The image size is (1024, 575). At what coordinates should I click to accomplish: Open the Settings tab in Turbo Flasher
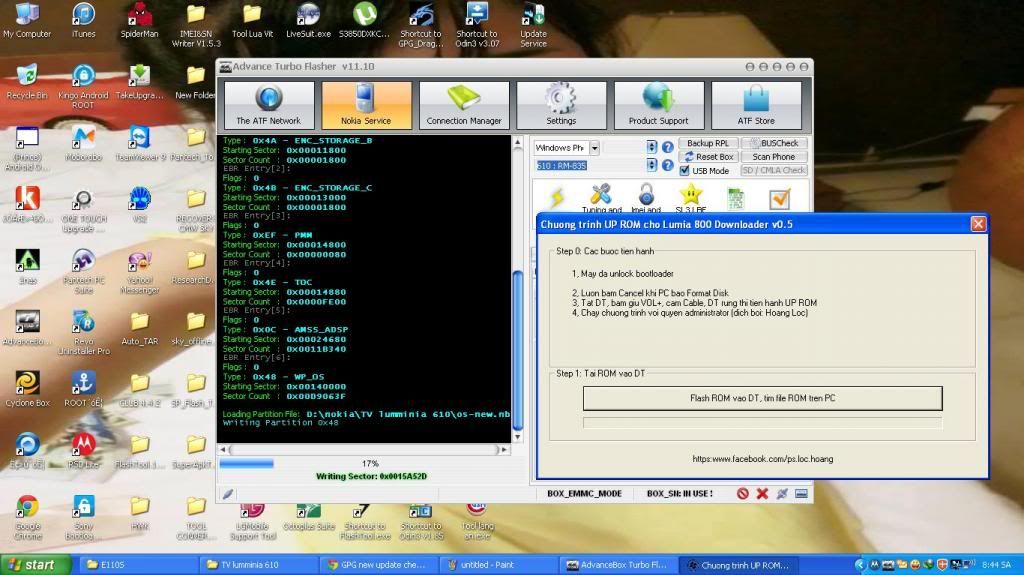coord(561,105)
